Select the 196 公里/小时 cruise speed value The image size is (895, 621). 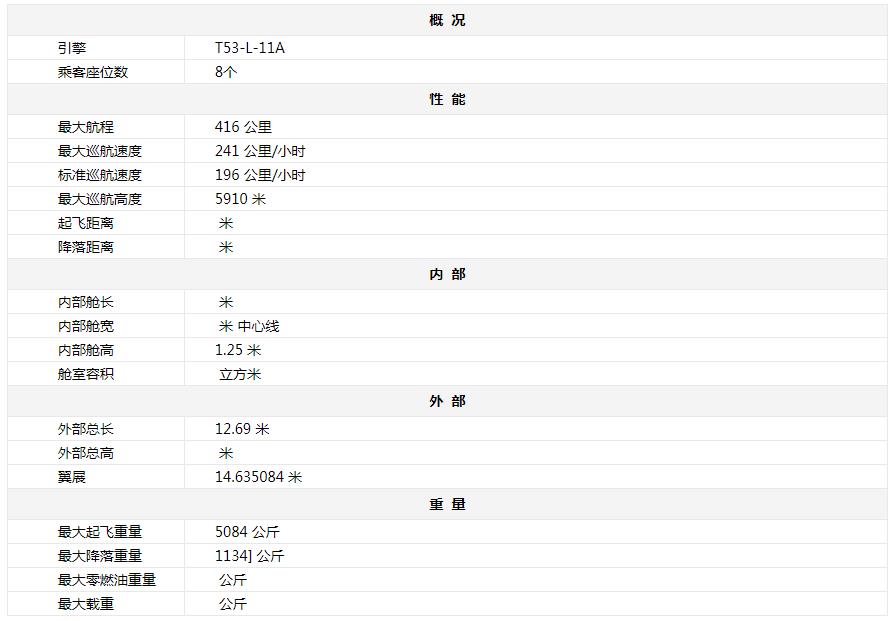tap(260, 175)
